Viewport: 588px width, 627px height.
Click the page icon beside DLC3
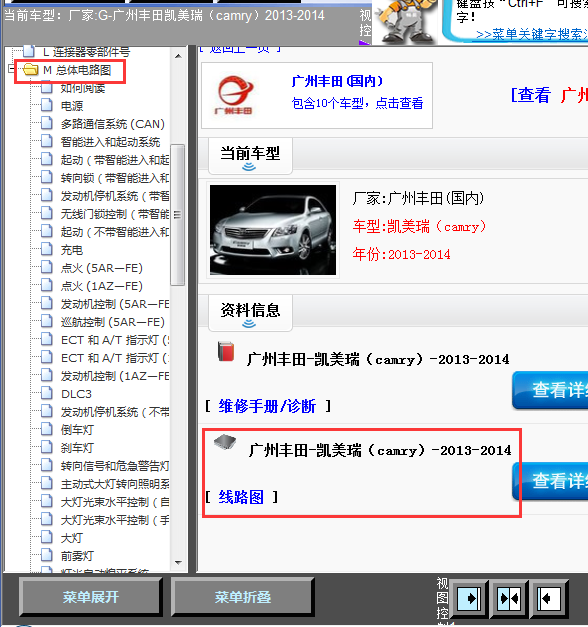click(47, 393)
